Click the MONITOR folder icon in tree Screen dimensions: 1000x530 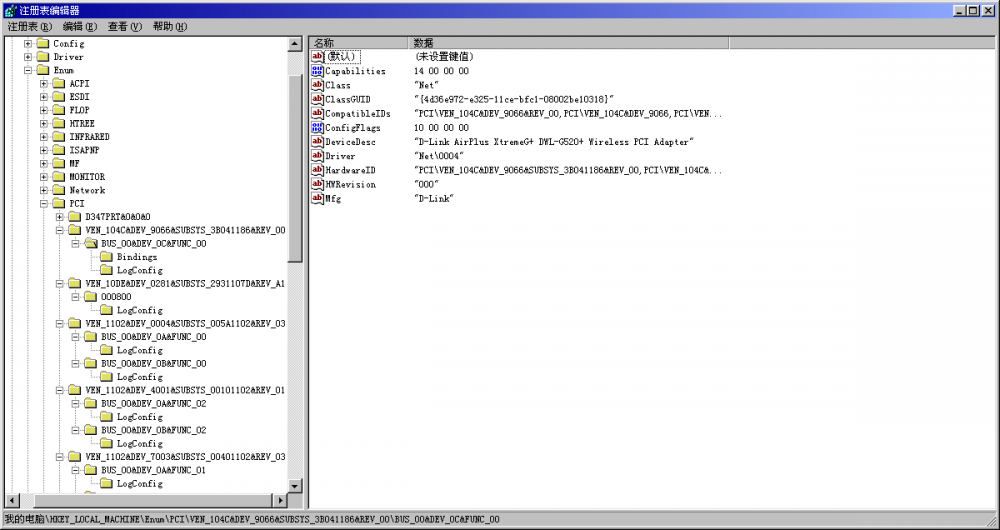pyautogui.click(x=59, y=177)
